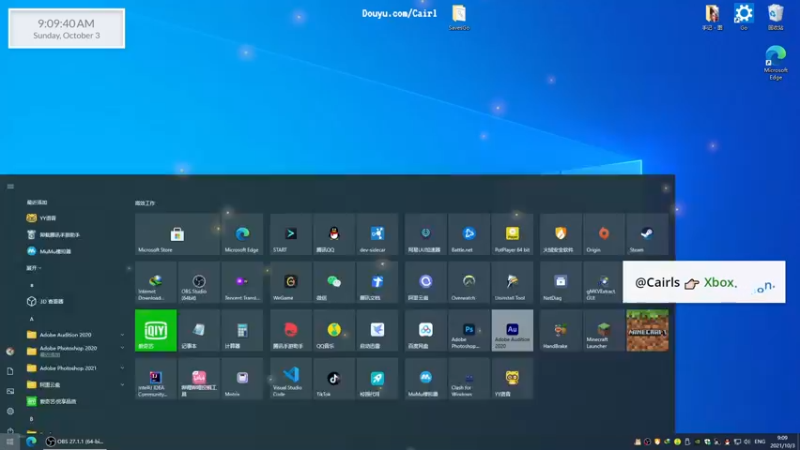Open the Steam tile
The width and height of the screenshot is (800, 450).
(x=647, y=234)
